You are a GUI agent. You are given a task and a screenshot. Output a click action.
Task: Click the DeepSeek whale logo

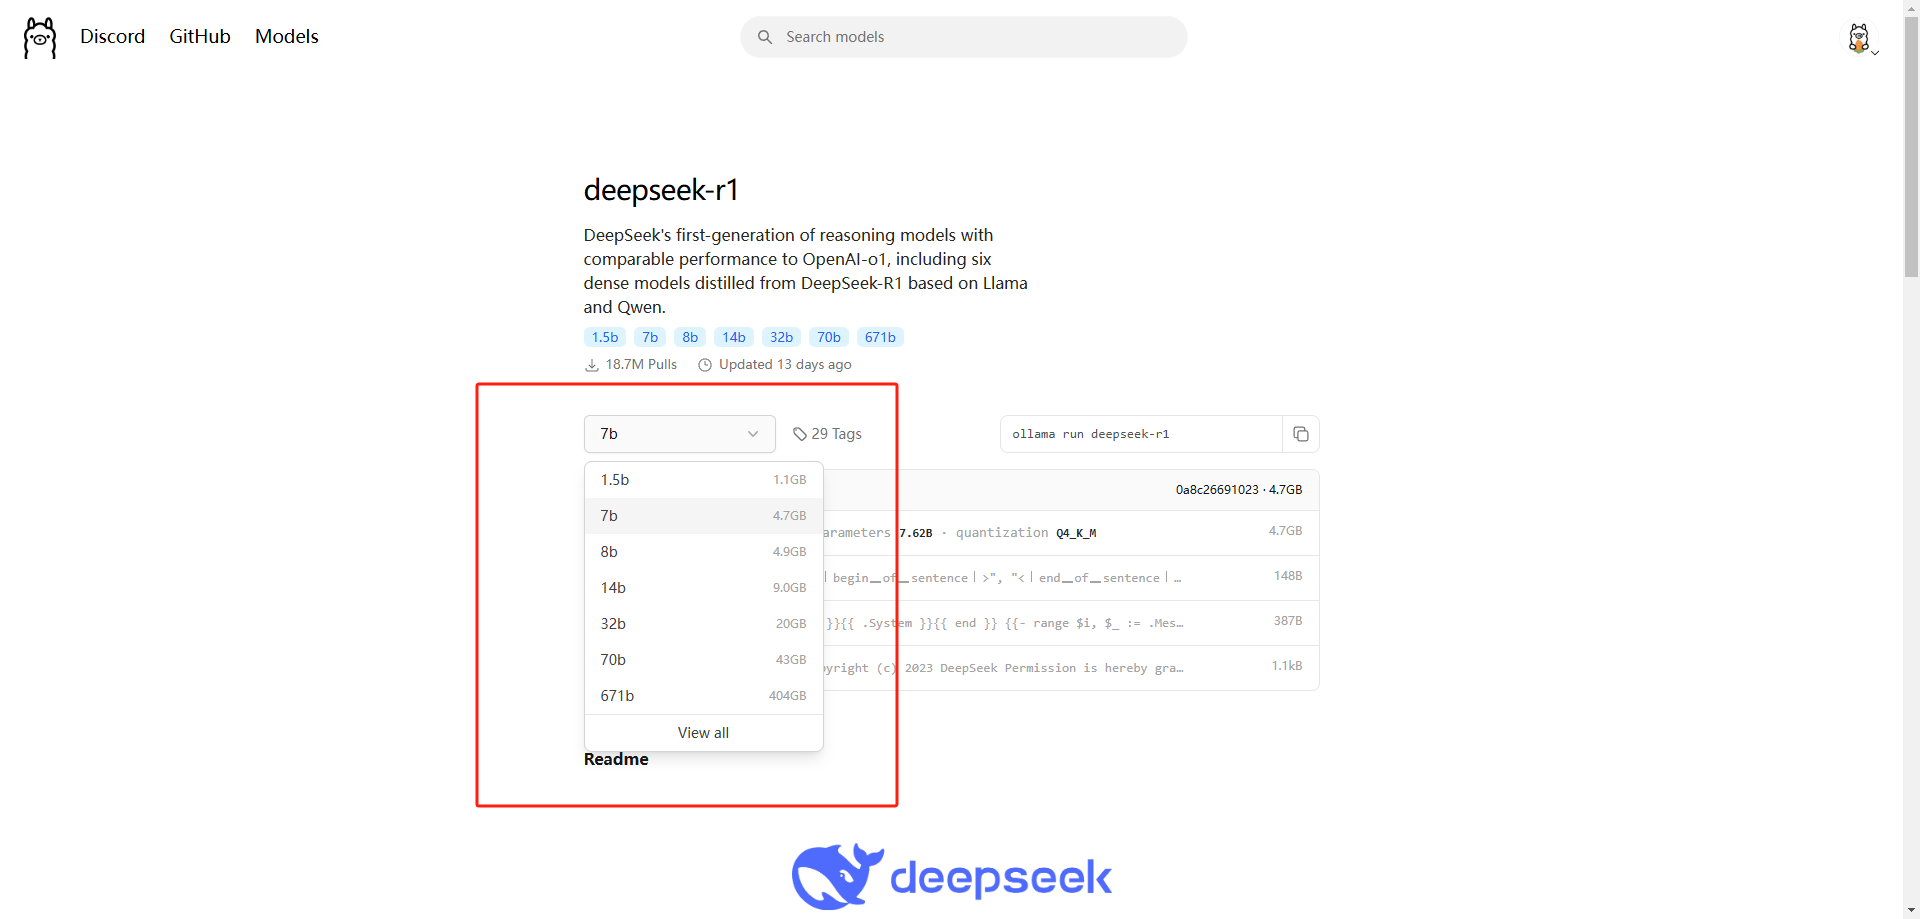[x=836, y=876]
